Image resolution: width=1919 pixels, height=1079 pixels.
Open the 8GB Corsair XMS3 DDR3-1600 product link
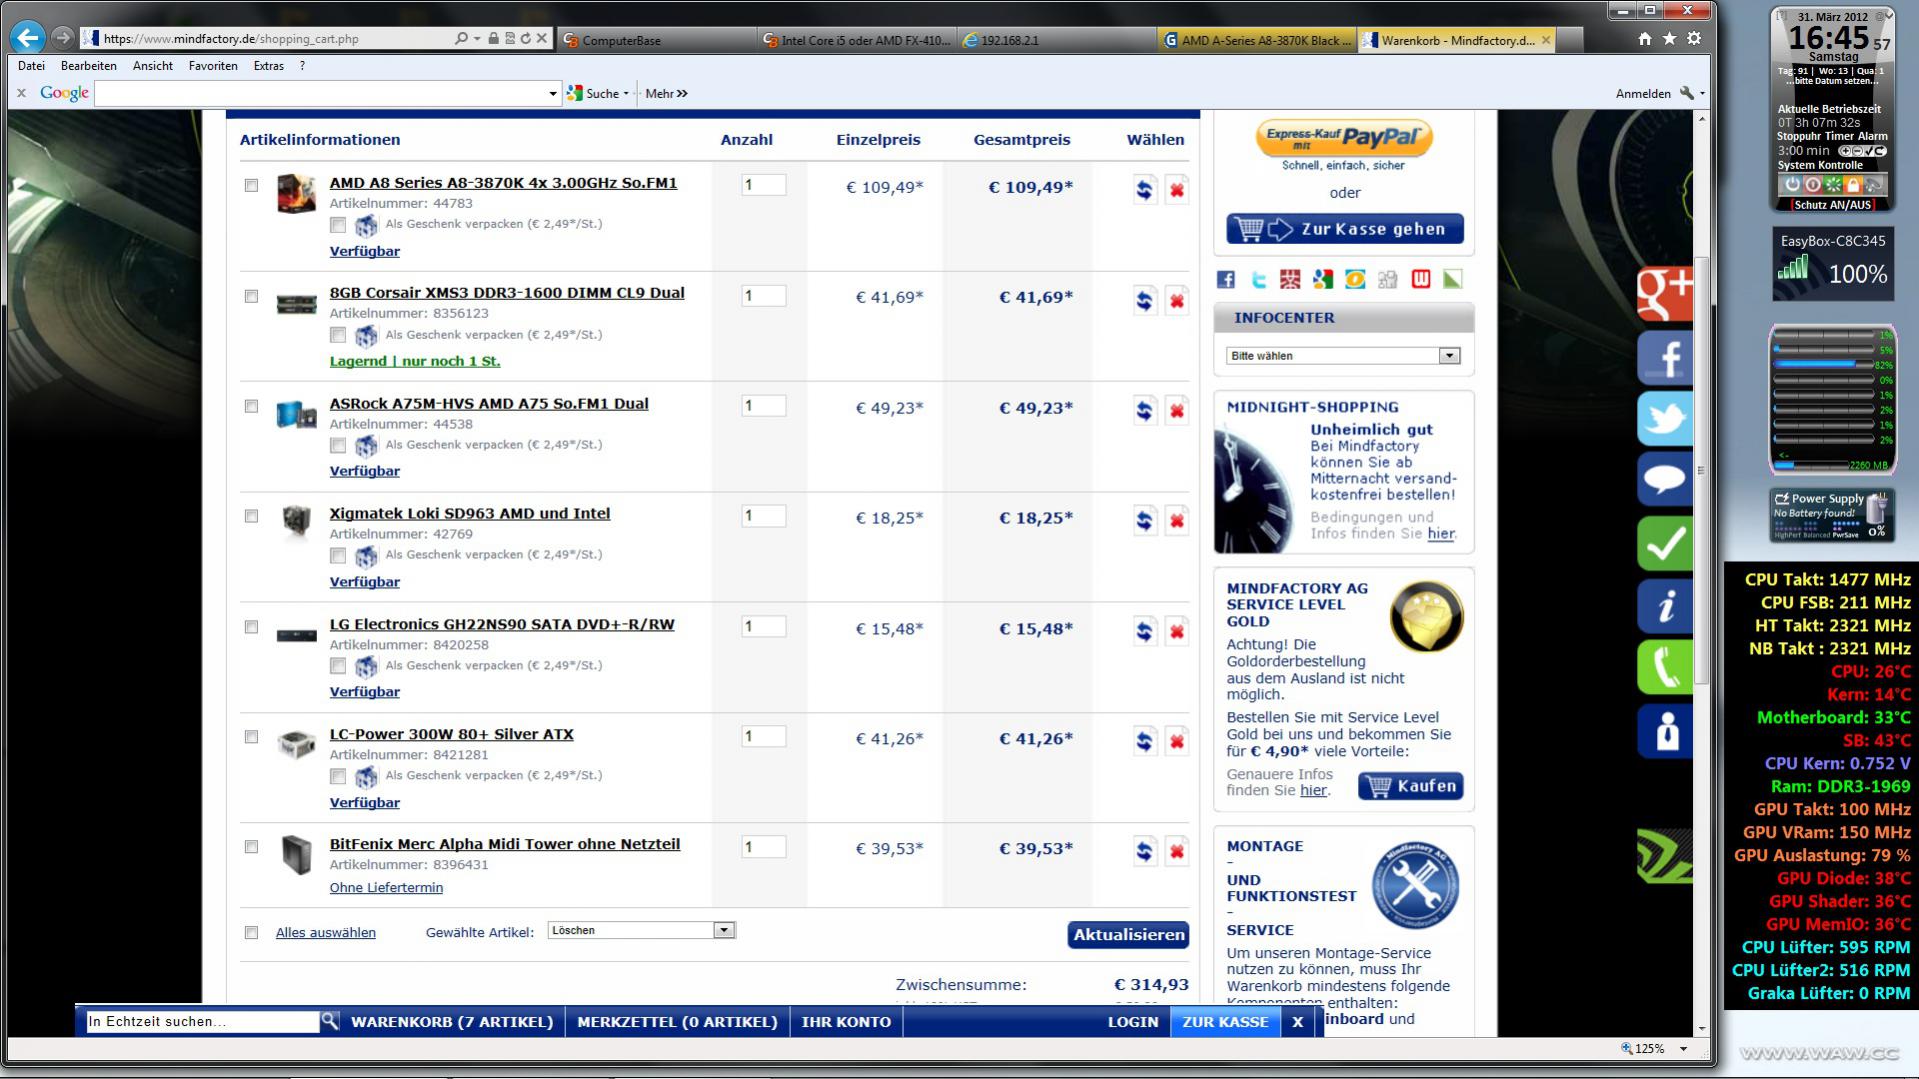[x=507, y=293]
